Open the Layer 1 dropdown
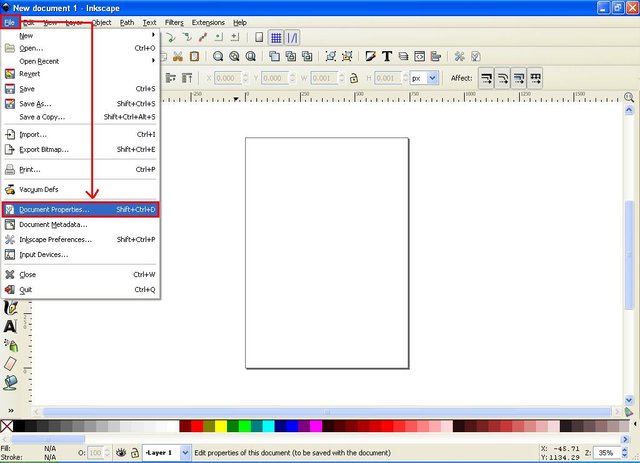 (185, 452)
